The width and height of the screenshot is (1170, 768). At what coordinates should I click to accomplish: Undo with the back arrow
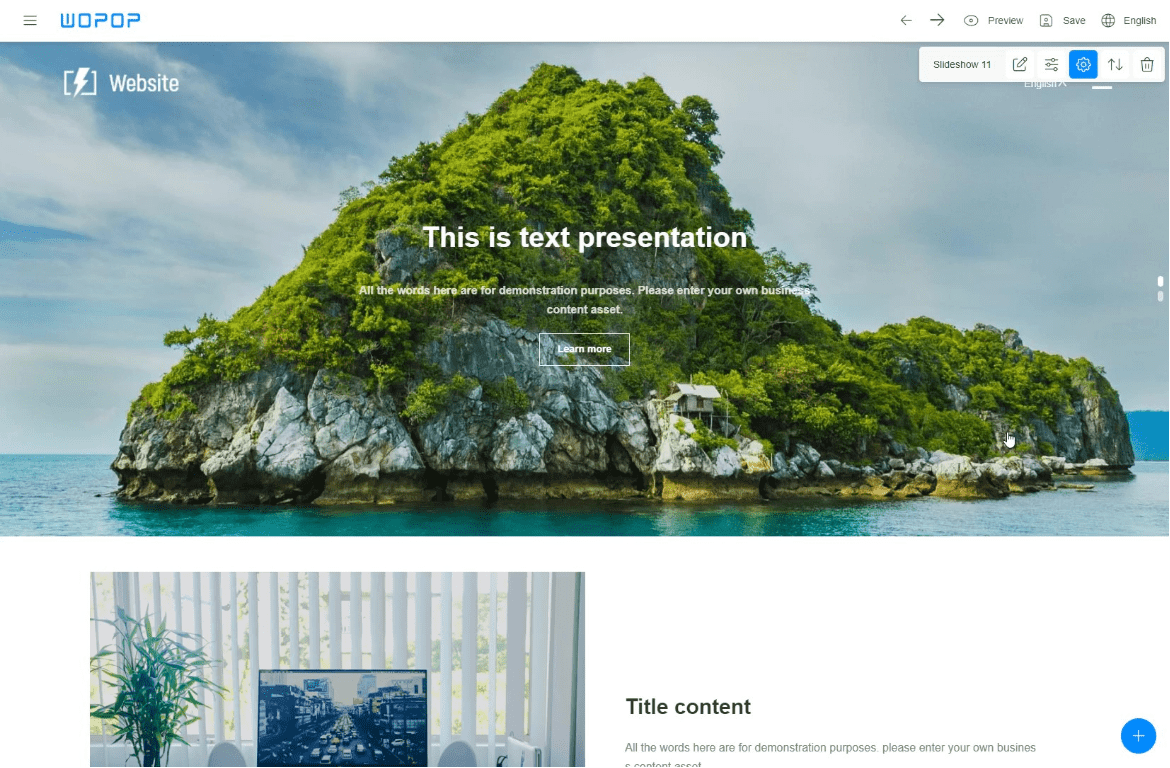[906, 20]
